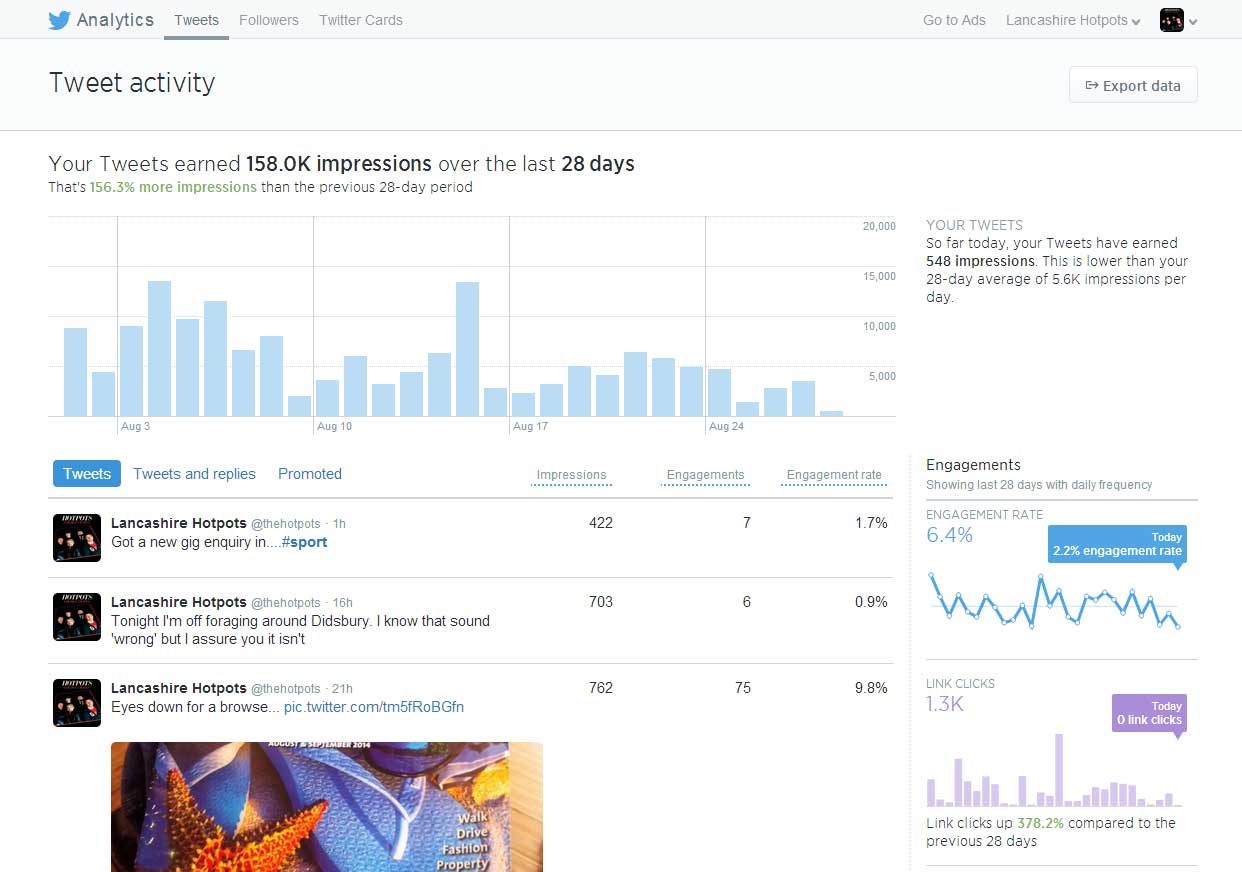Click the Twitter bird logo
This screenshot has height=872, width=1242.
[x=60, y=21]
